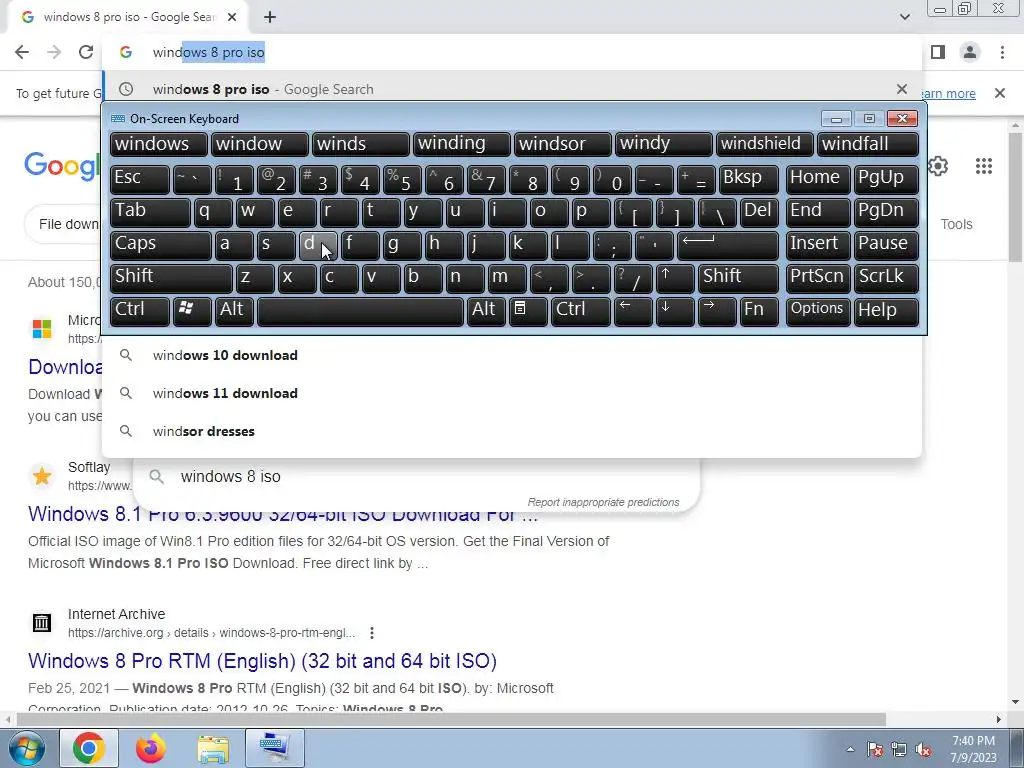This screenshot has width=1024, height=768.
Task: Tap the Tab key on the on-screen keyboard
Action: click(150, 212)
